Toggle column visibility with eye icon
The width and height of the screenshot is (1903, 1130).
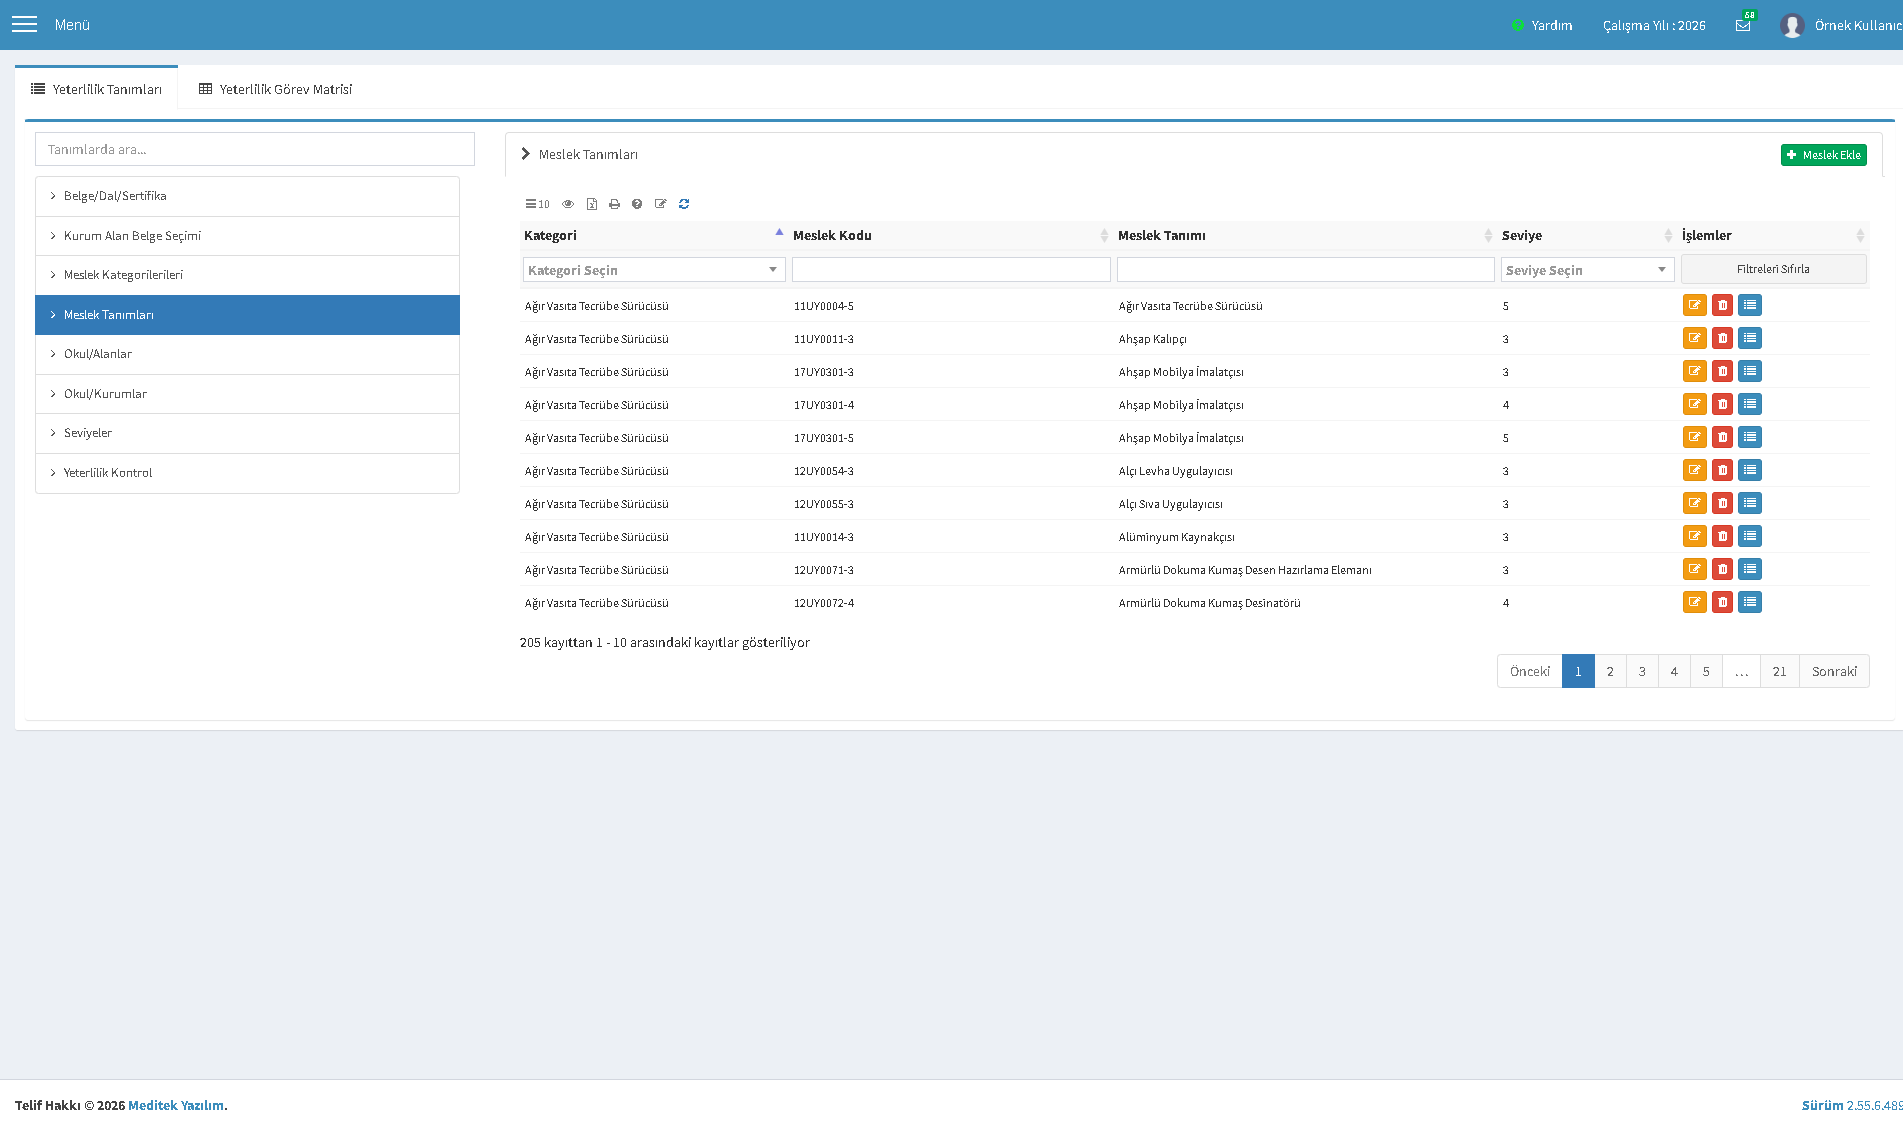[568, 204]
